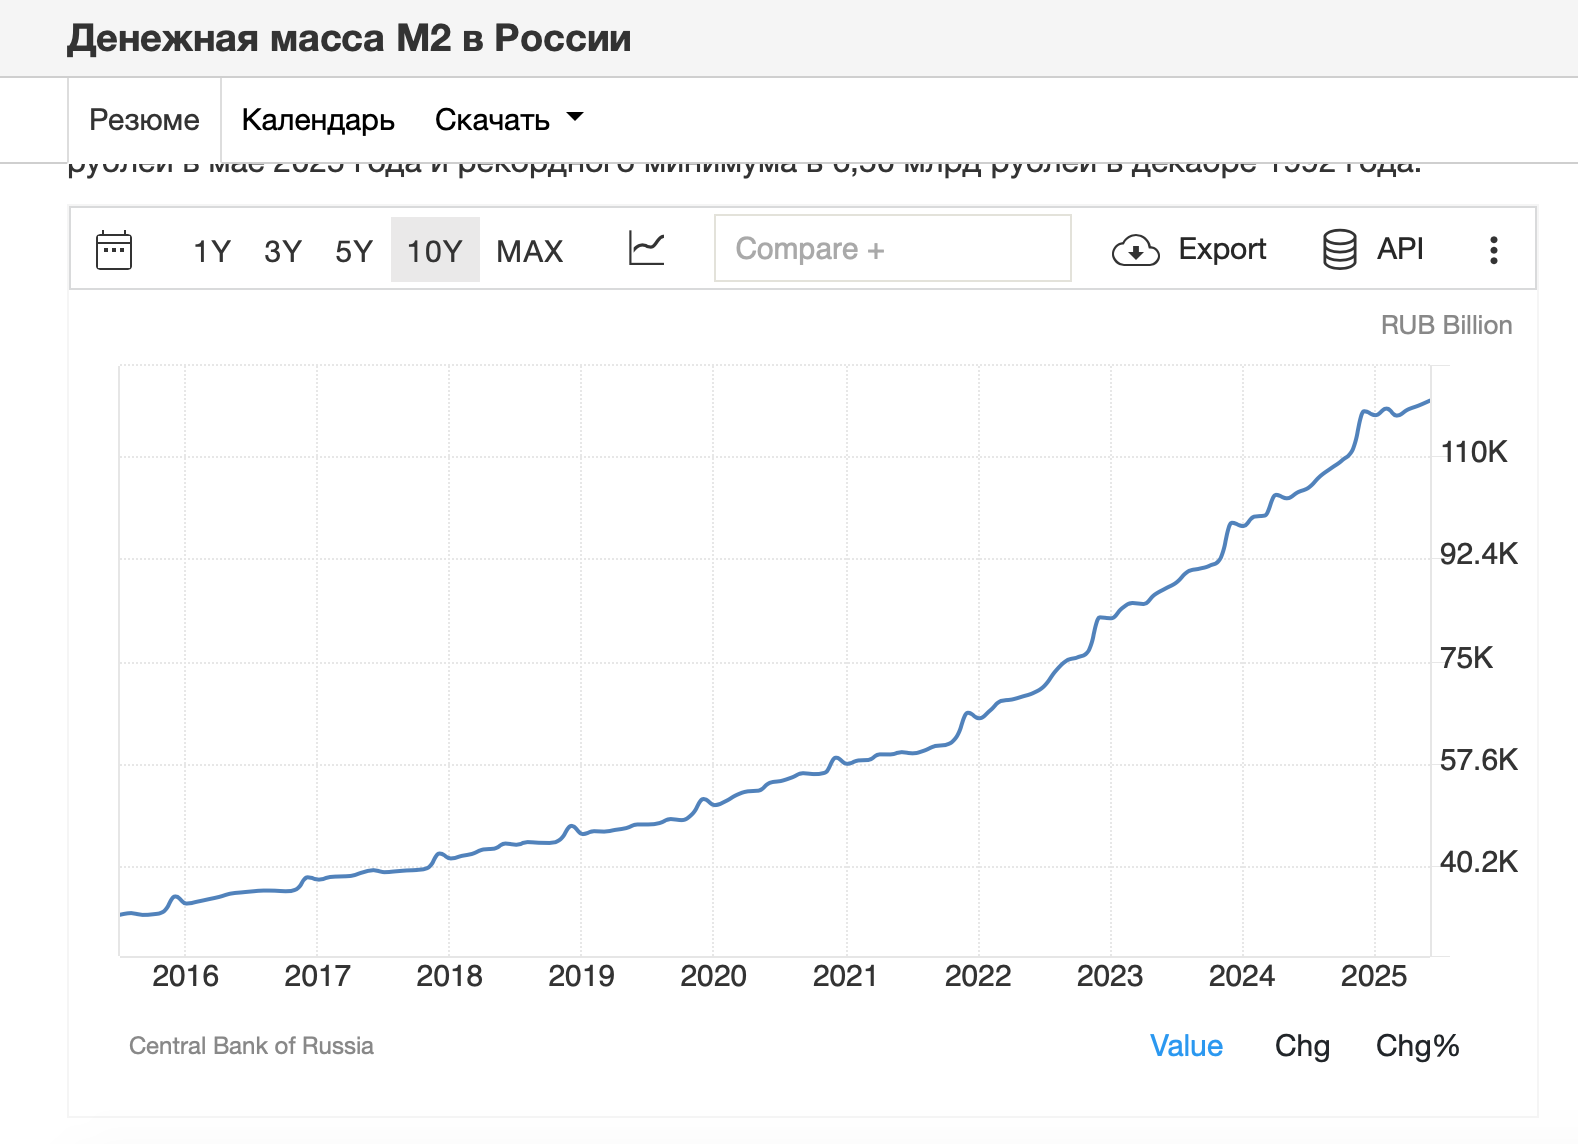
Task: Open the Календарь tab
Action: click(318, 120)
